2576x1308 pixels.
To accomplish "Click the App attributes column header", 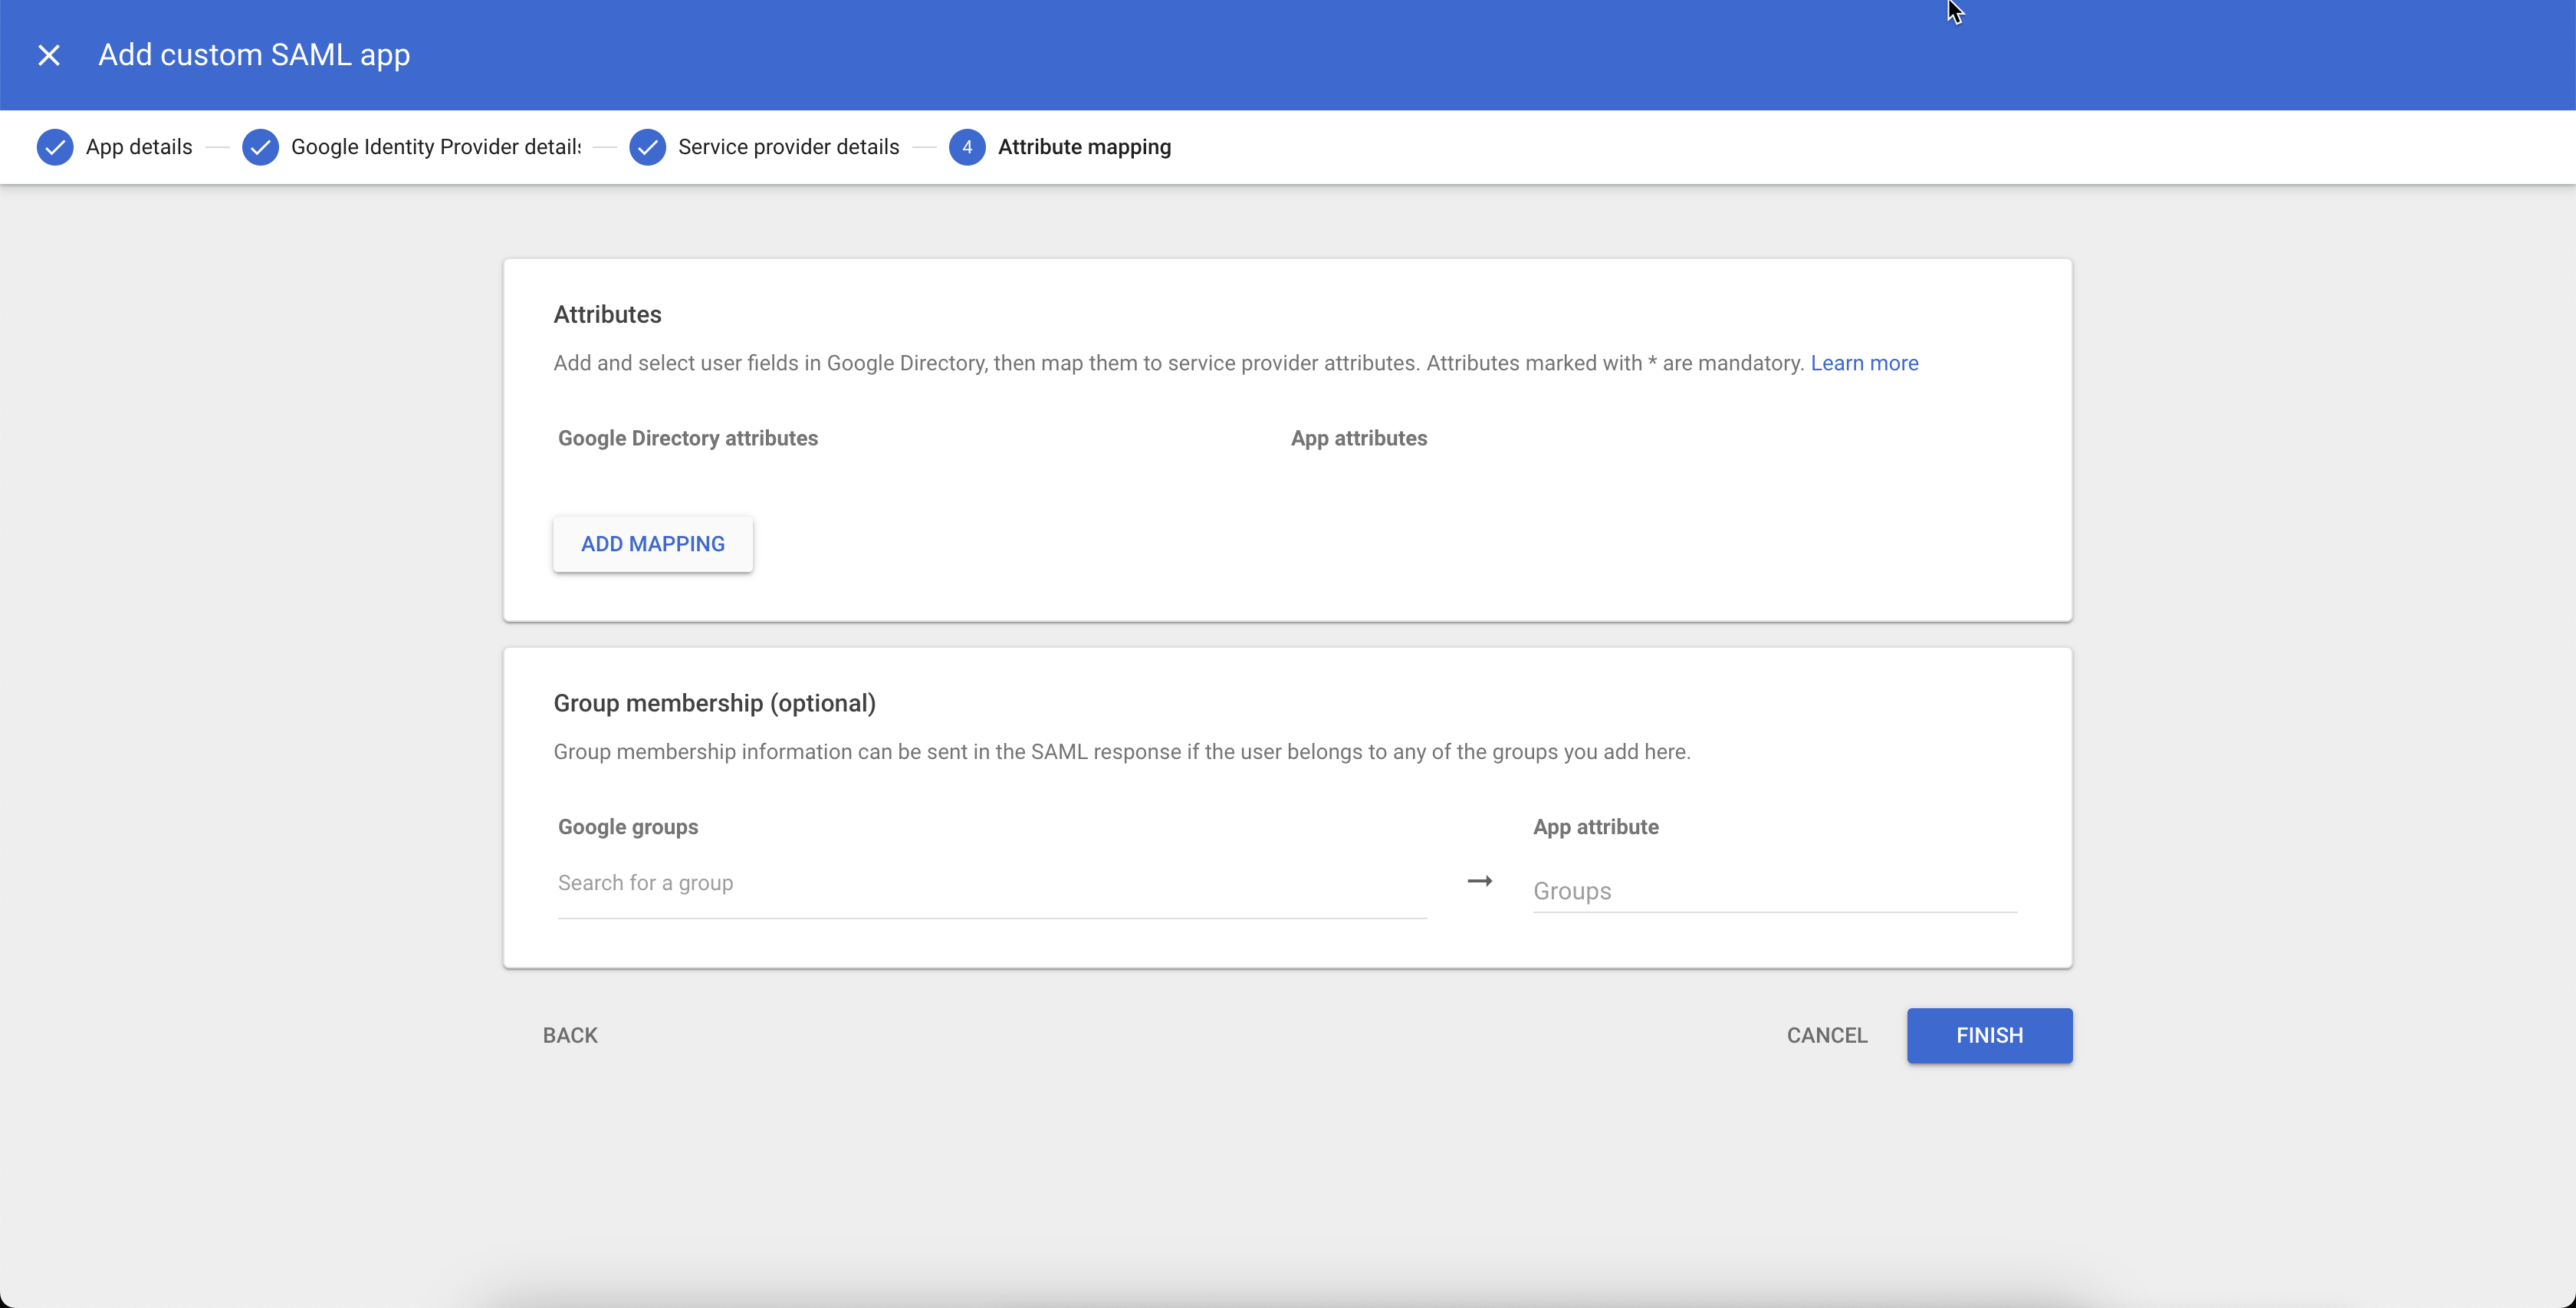I will (x=1358, y=438).
